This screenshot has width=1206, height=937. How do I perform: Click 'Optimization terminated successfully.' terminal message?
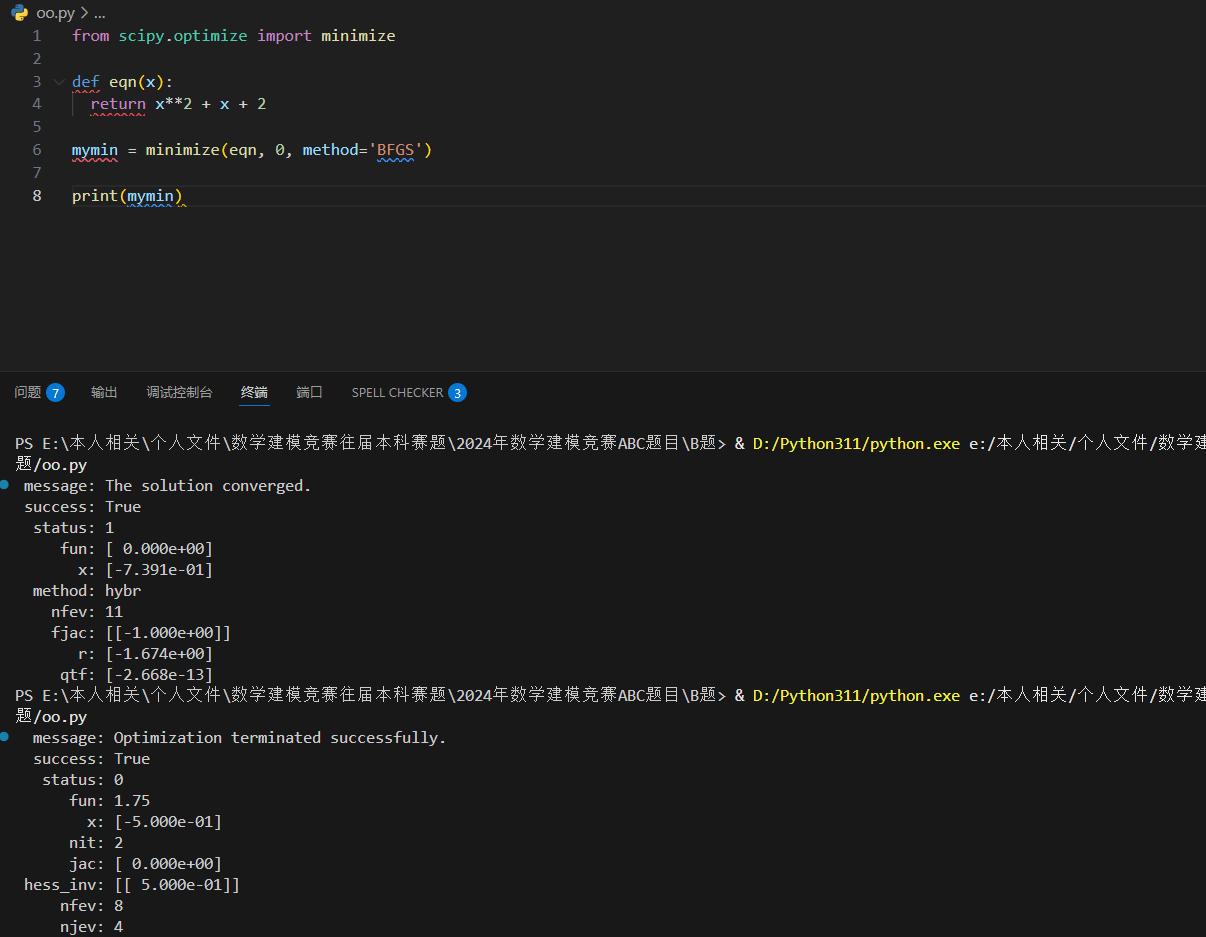point(280,738)
